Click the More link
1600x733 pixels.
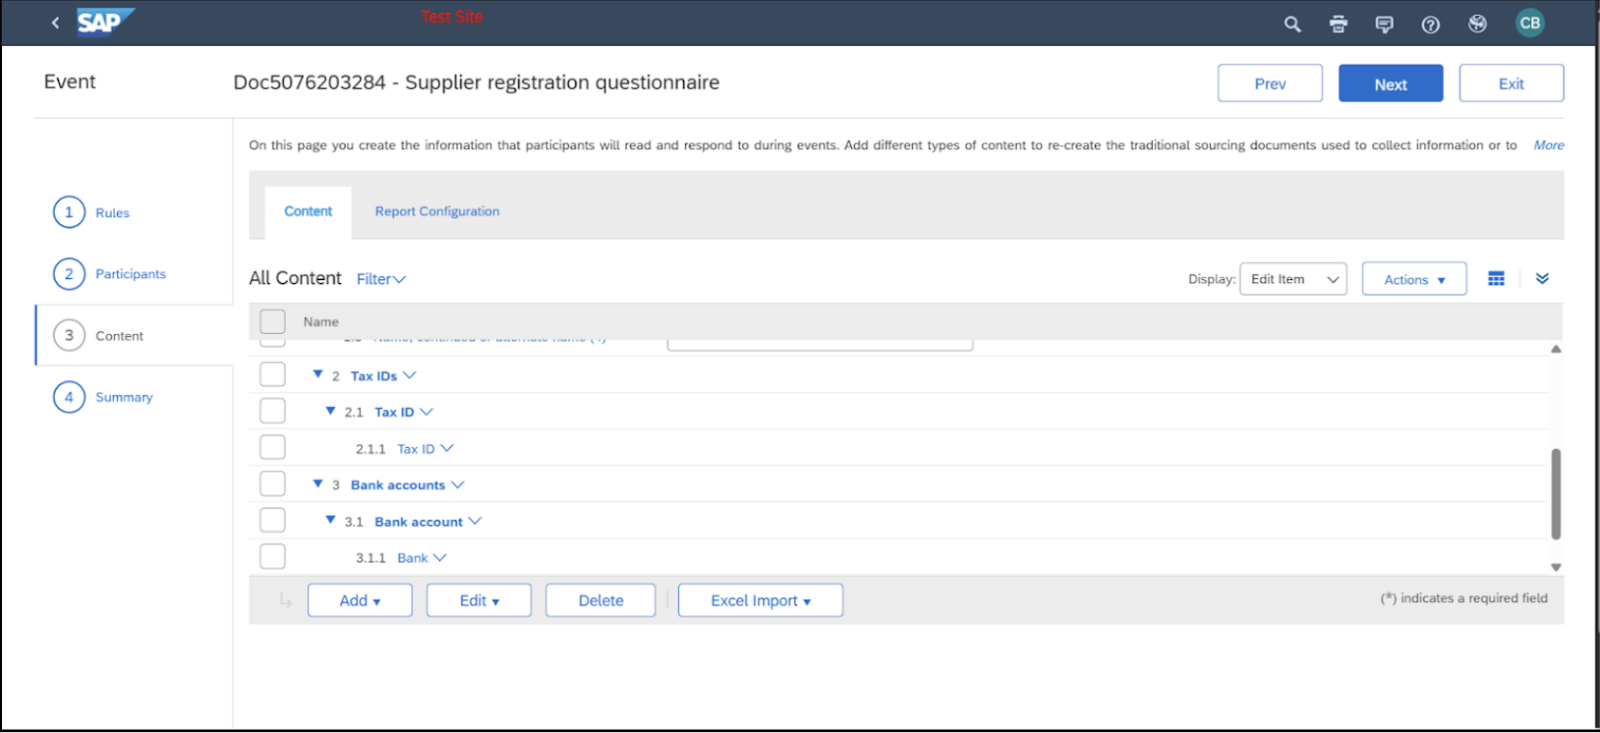click(1549, 145)
